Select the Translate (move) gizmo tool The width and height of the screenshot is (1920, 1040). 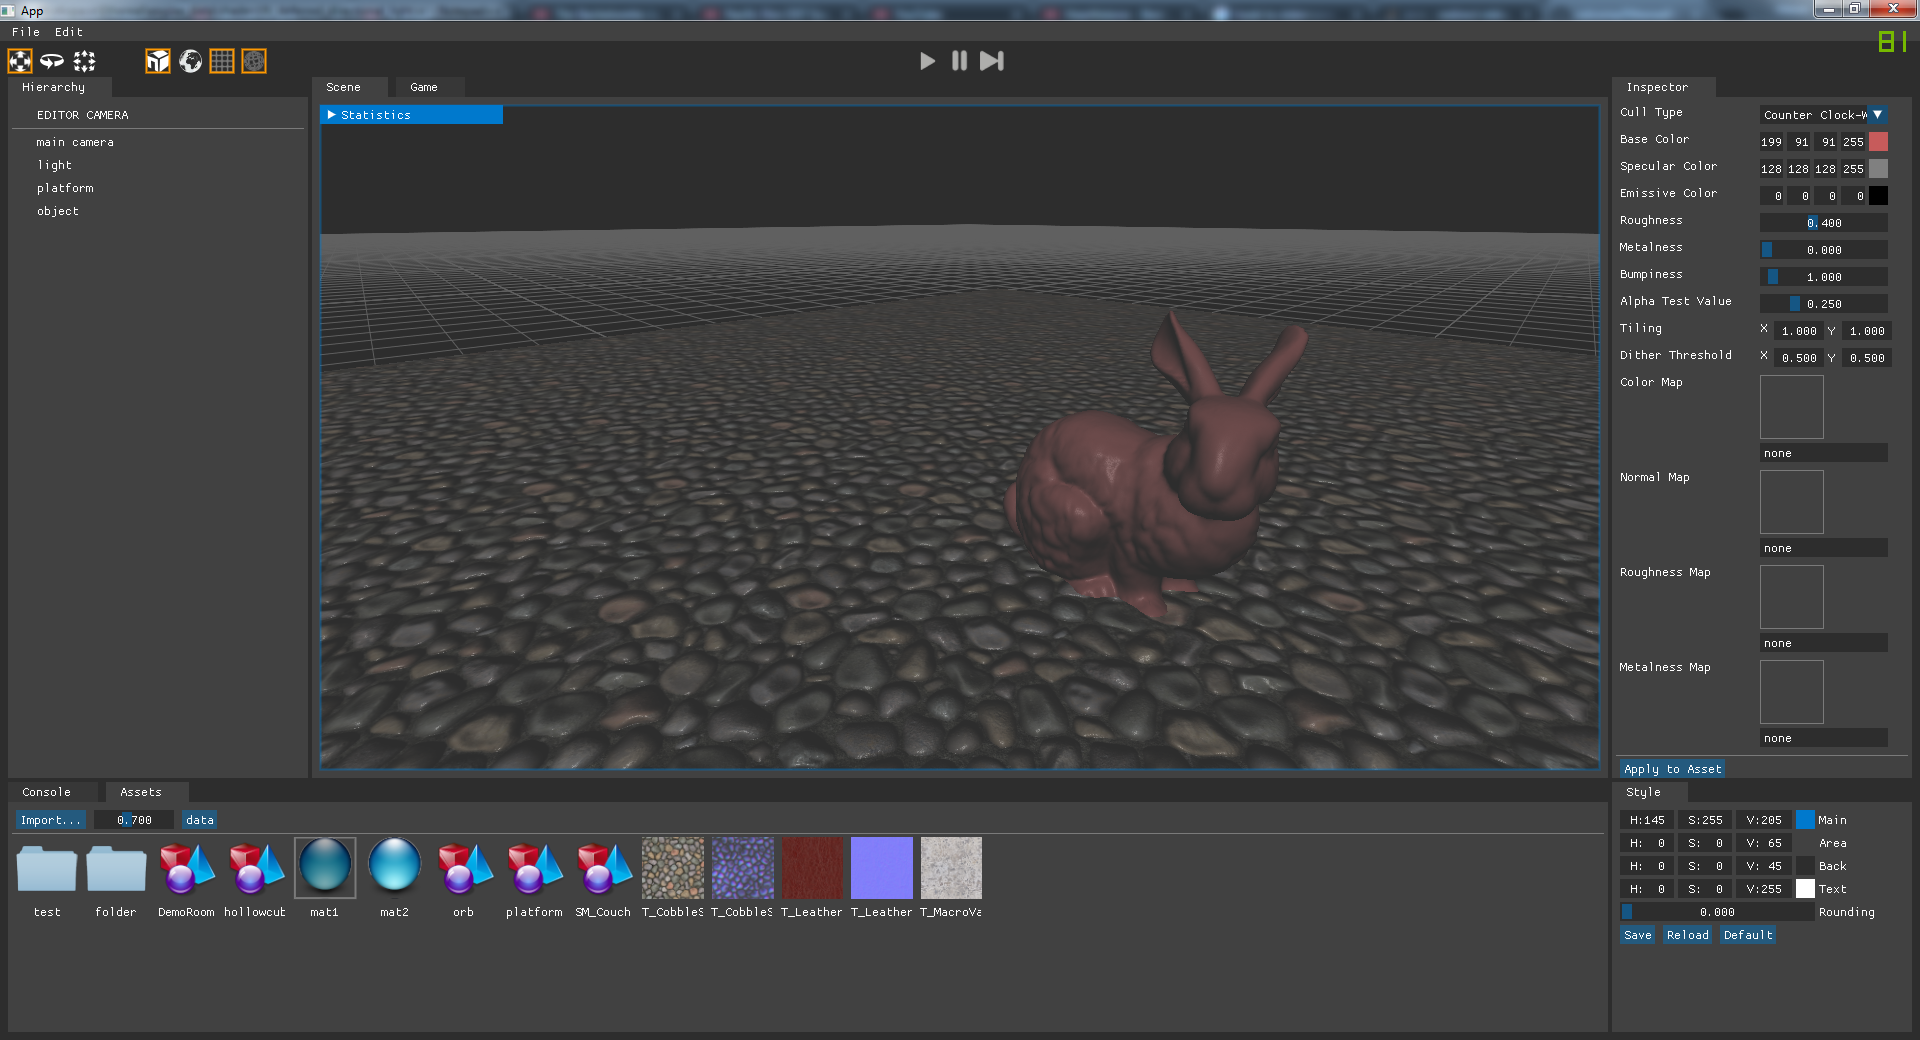point(20,61)
